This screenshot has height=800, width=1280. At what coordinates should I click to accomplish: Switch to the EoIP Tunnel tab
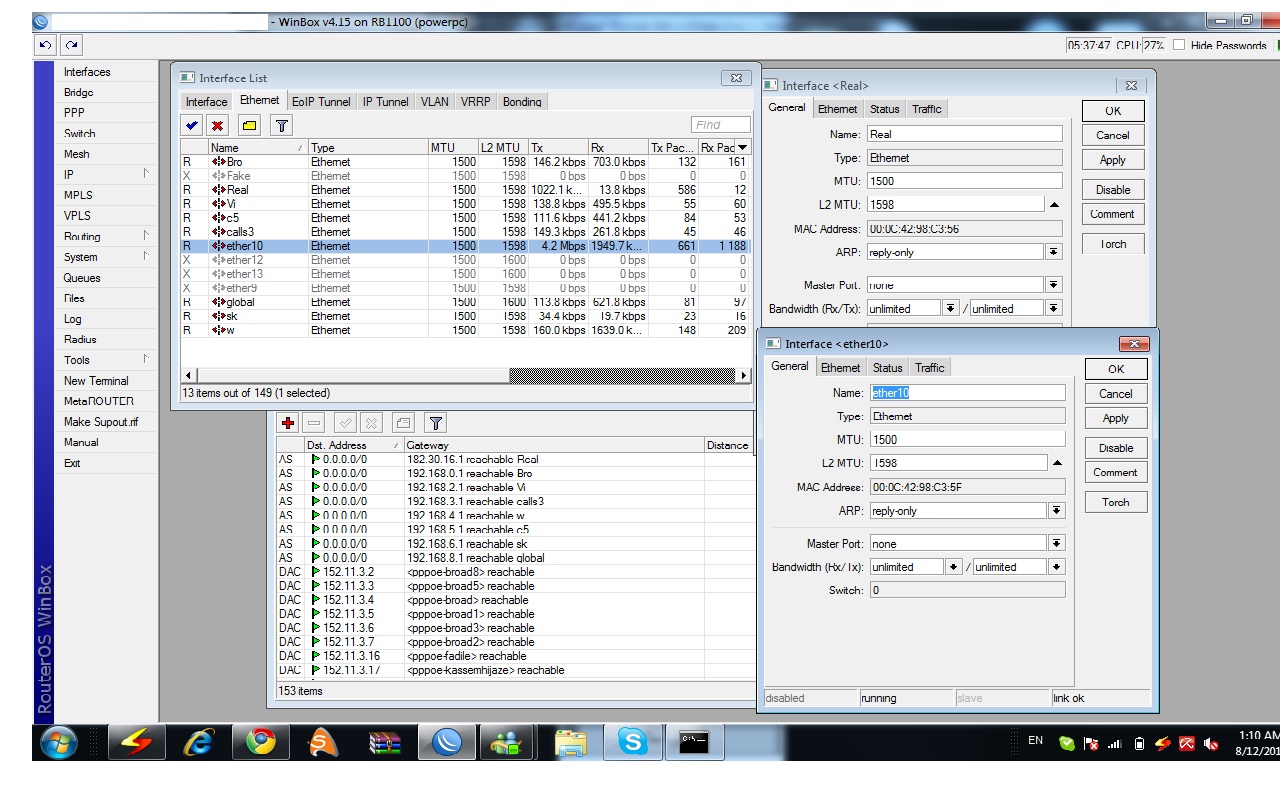[x=321, y=102]
